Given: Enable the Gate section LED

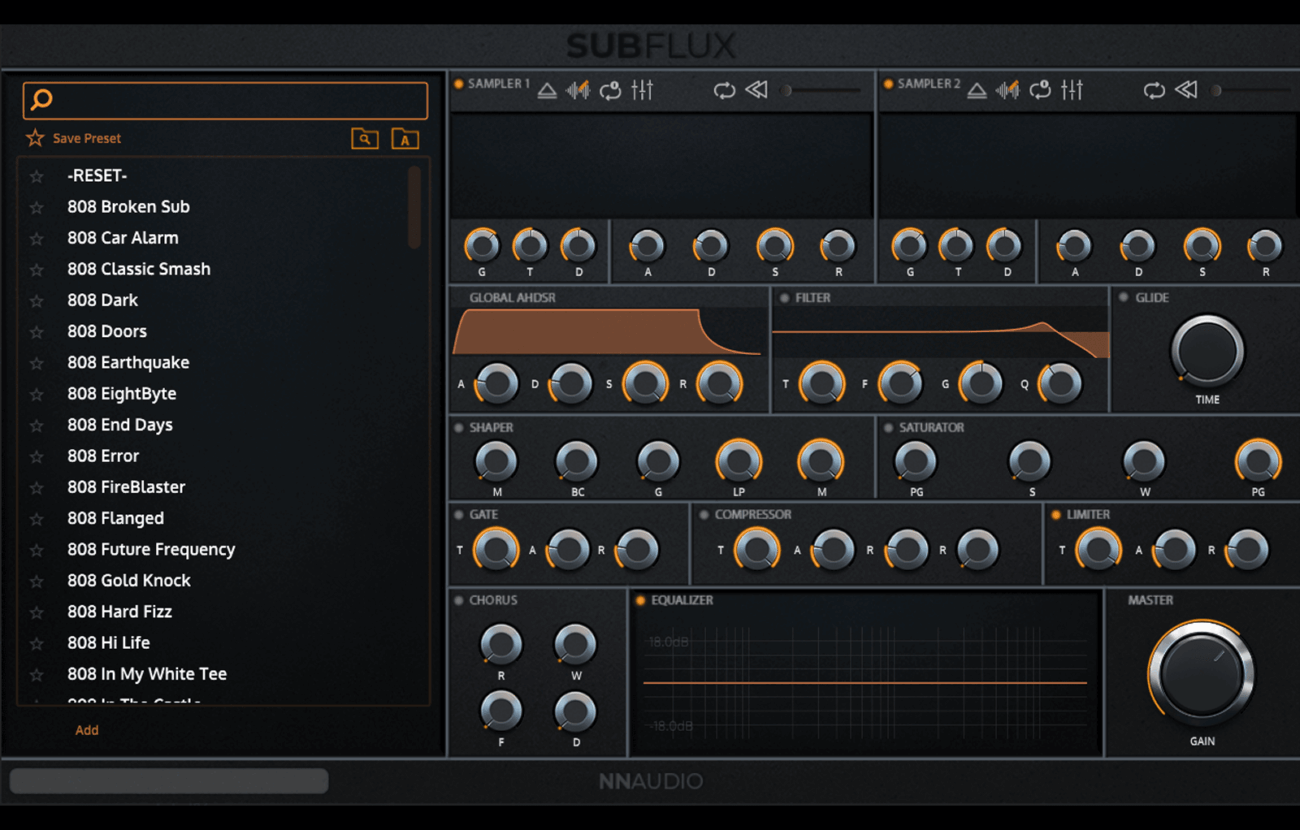Looking at the screenshot, I should click(x=458, y=515).
